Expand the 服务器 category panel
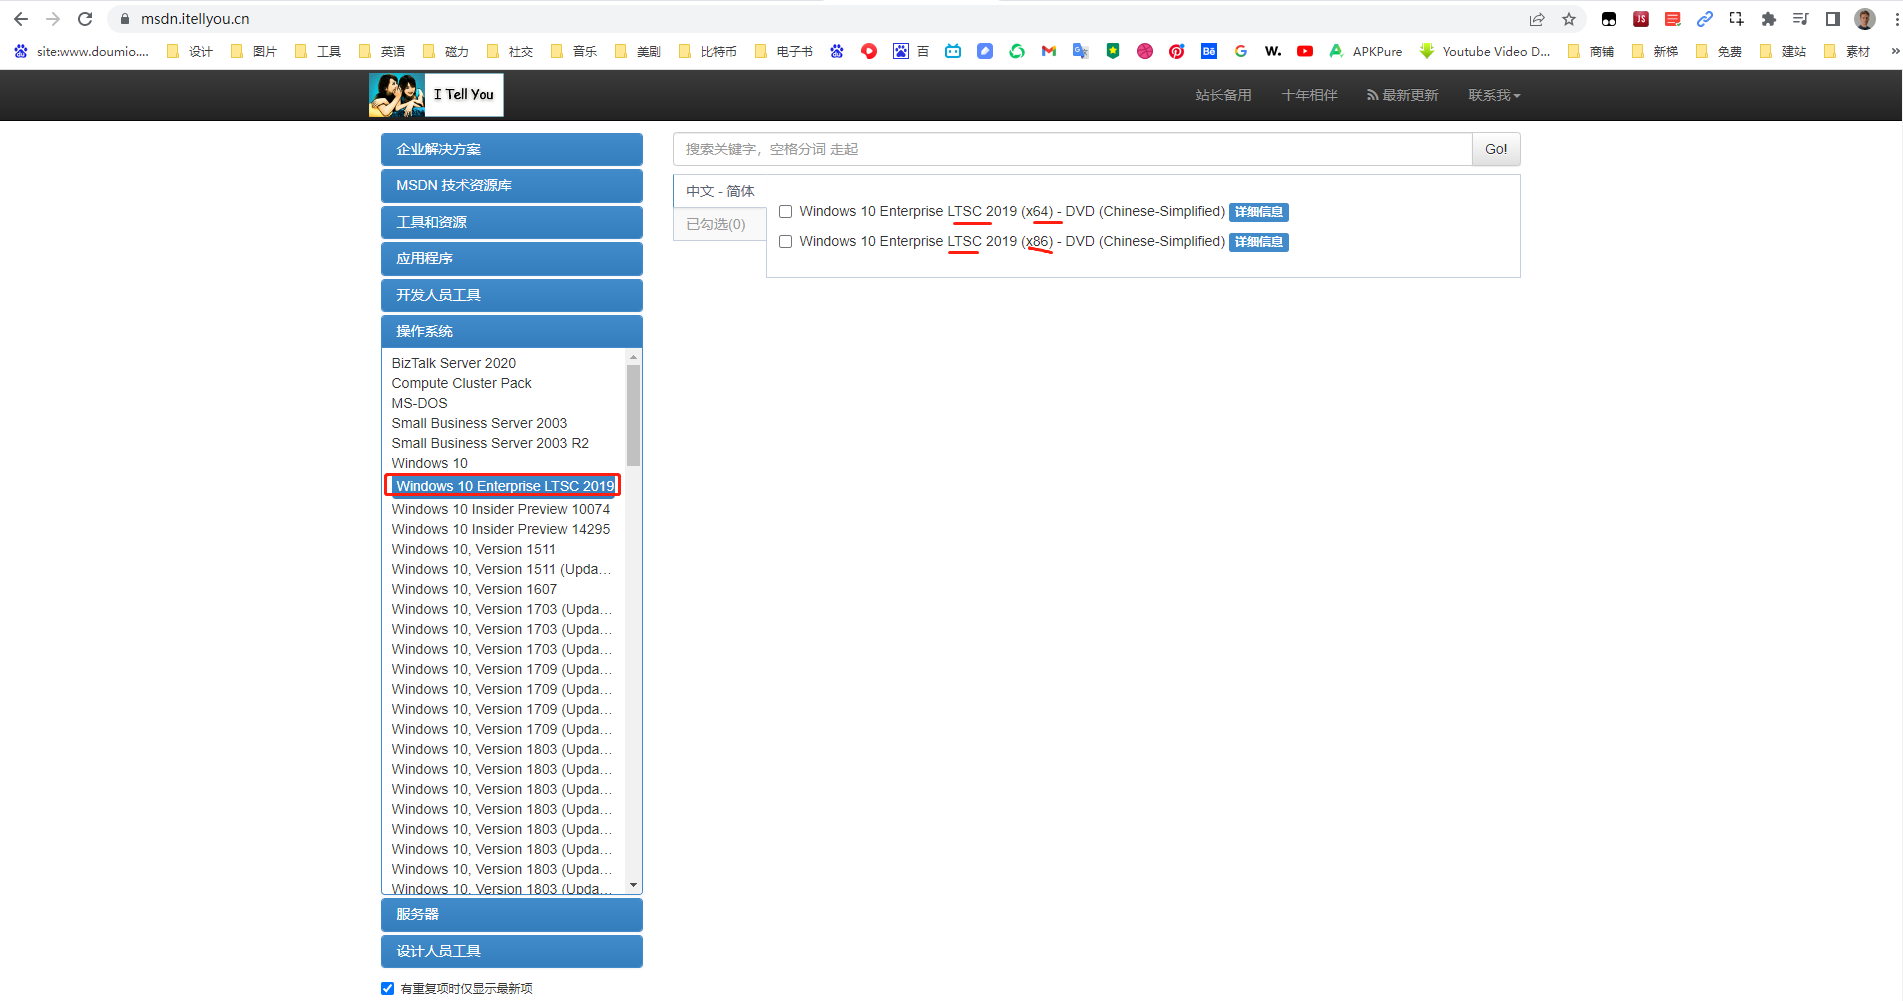This screenshot has height=1001, width=1903. (511, 914)
